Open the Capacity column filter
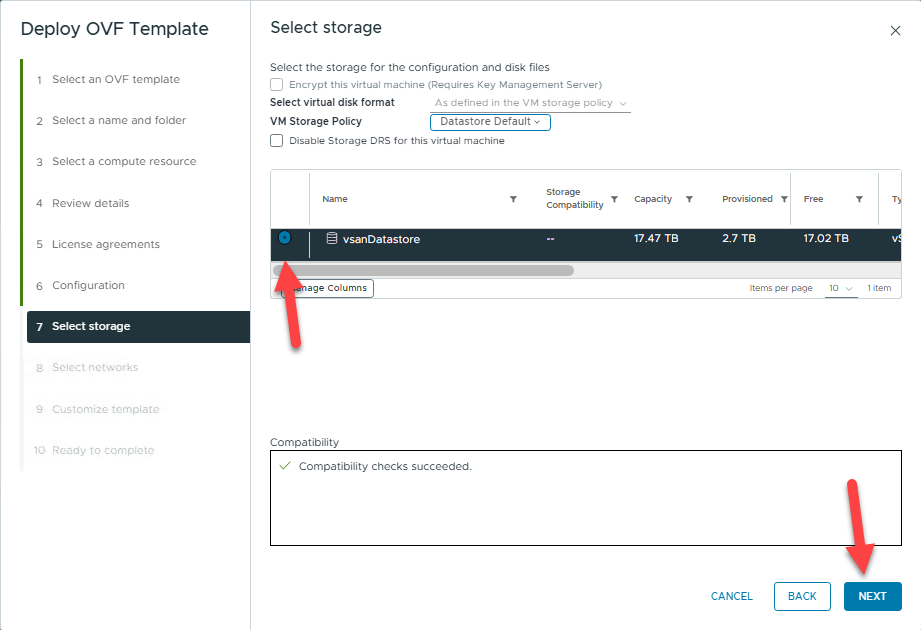Screen dimensions: 921x630 (689, 199)
